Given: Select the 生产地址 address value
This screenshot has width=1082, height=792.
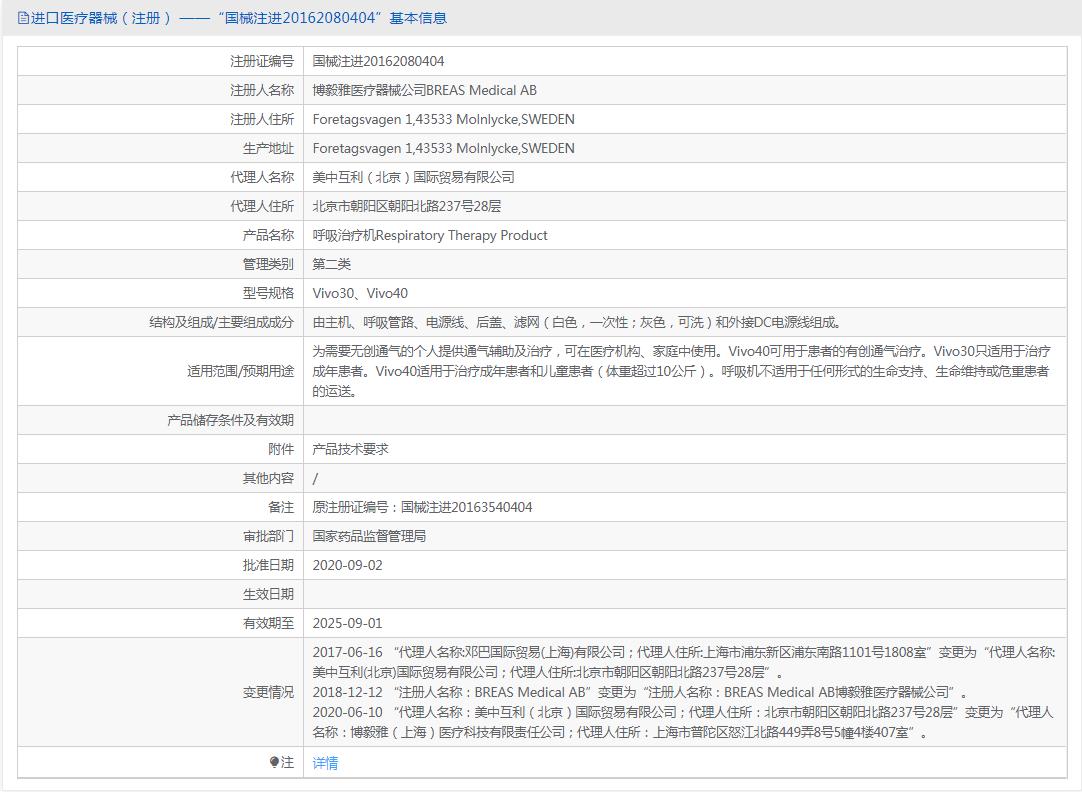Looking at the screenshot, I should pyautogui.click(x=444, y=148).
